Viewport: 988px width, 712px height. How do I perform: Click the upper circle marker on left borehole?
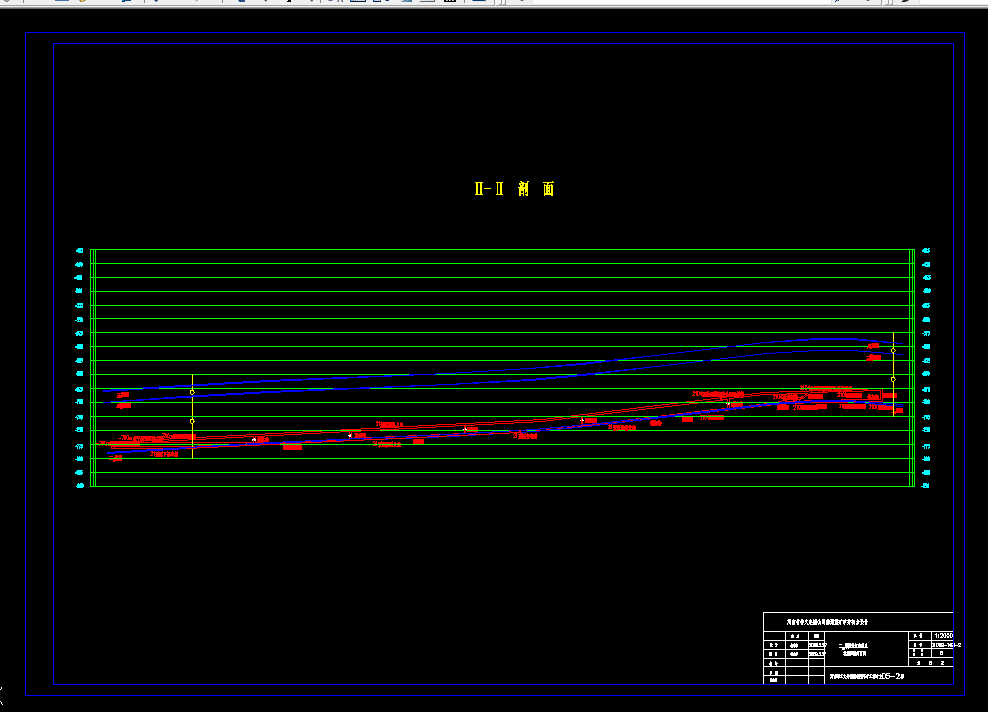tap(192, 392)
